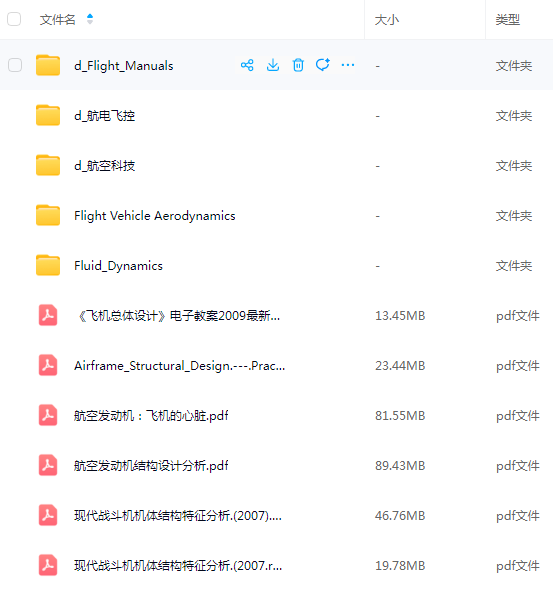Click the PDF icon for Airframe_Structural_Design
Image resolution: width=553 pixels, height=616 pixels.
tap(48, 365)
